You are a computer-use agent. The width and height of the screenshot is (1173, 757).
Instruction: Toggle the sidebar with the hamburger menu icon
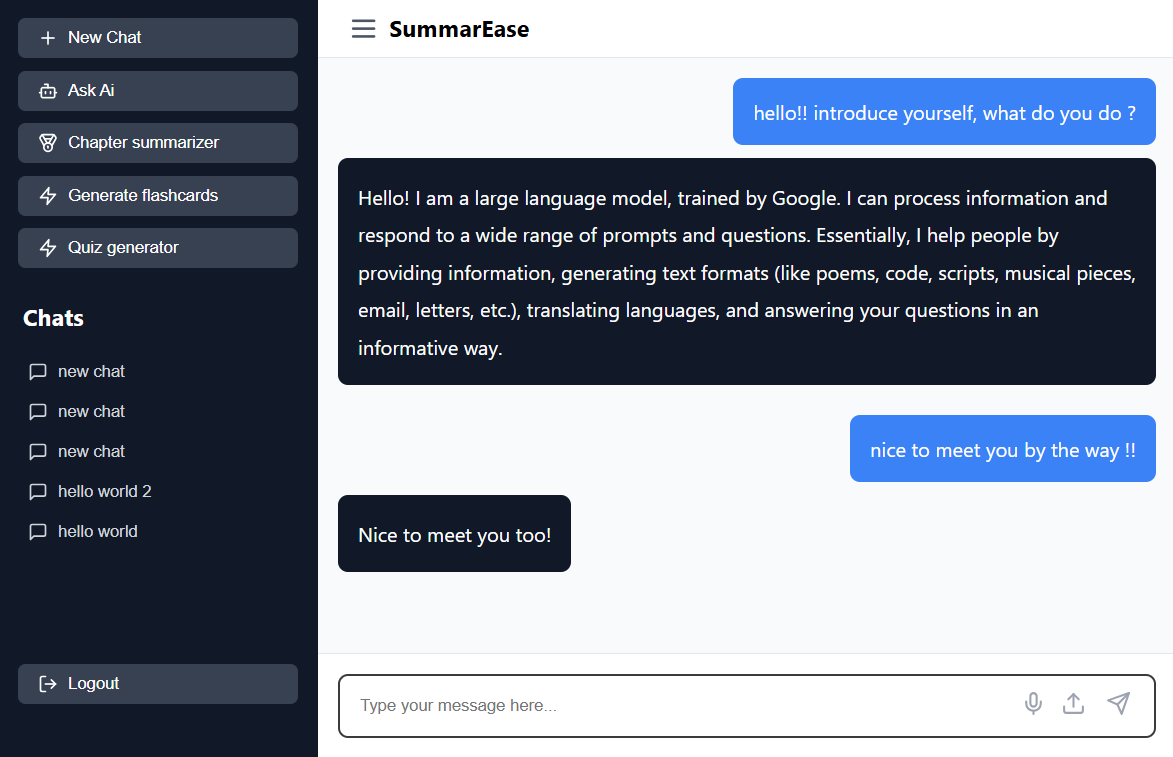point(364,29)
